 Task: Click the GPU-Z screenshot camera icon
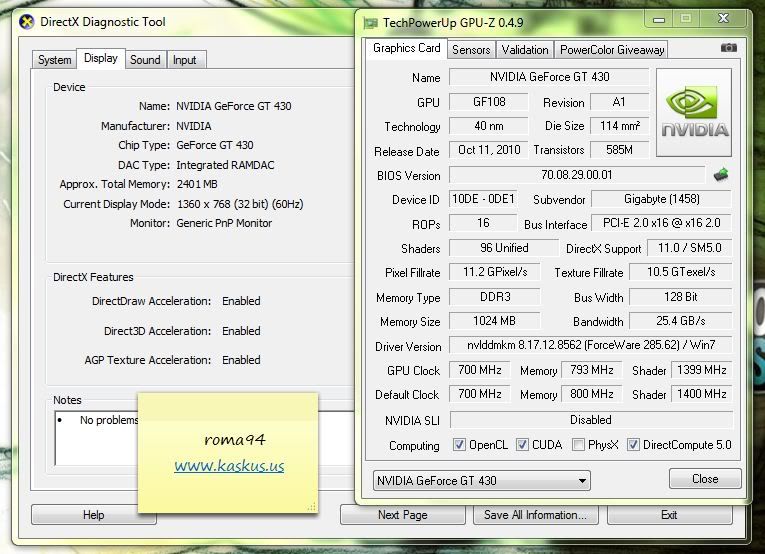pyautogui.click(x=728, y=48)
